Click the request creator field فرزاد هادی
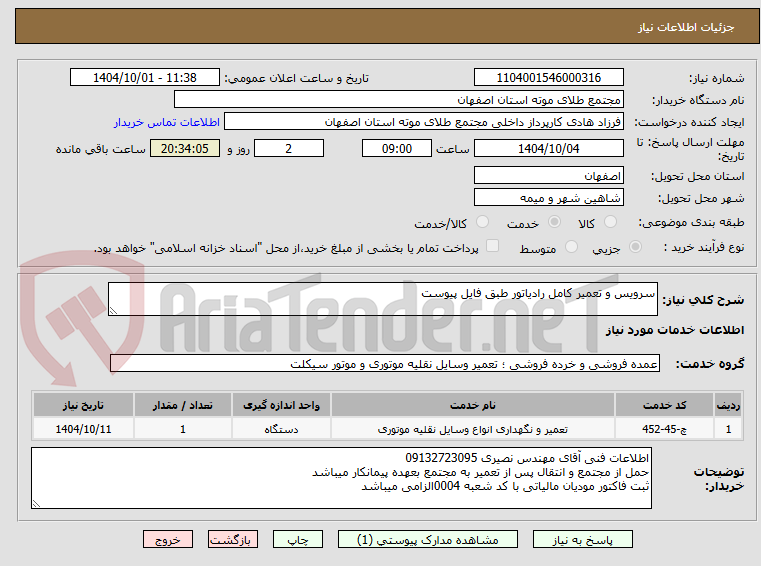The height and width of the screenshot is (566, 761). 424,122
